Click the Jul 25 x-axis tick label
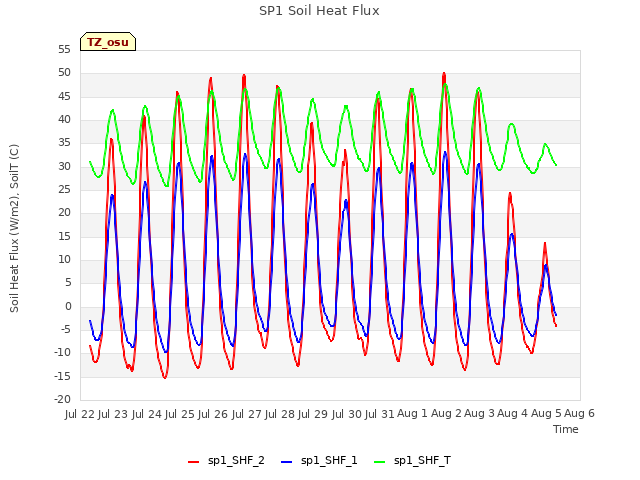Image resolution: width=640 pixels, height=480 pixels. coord(180,414)
